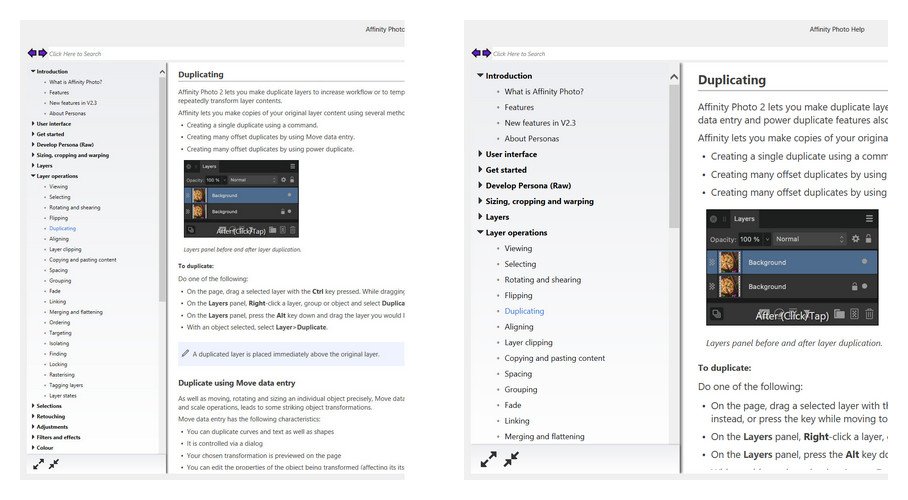Expand Get started section in left help window
Viewport: 908px width, 500px height.
click(x=33, y=134)
